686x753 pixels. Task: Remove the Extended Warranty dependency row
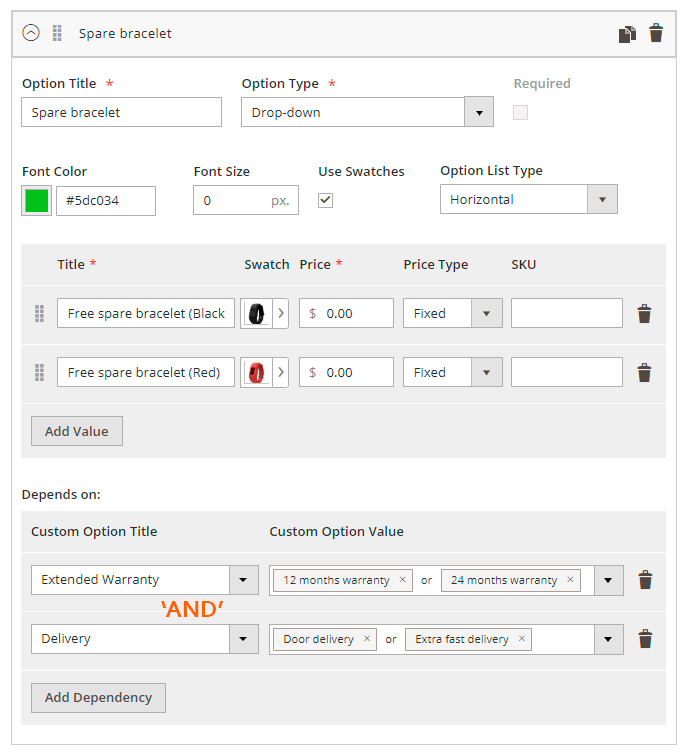(645, 580)
